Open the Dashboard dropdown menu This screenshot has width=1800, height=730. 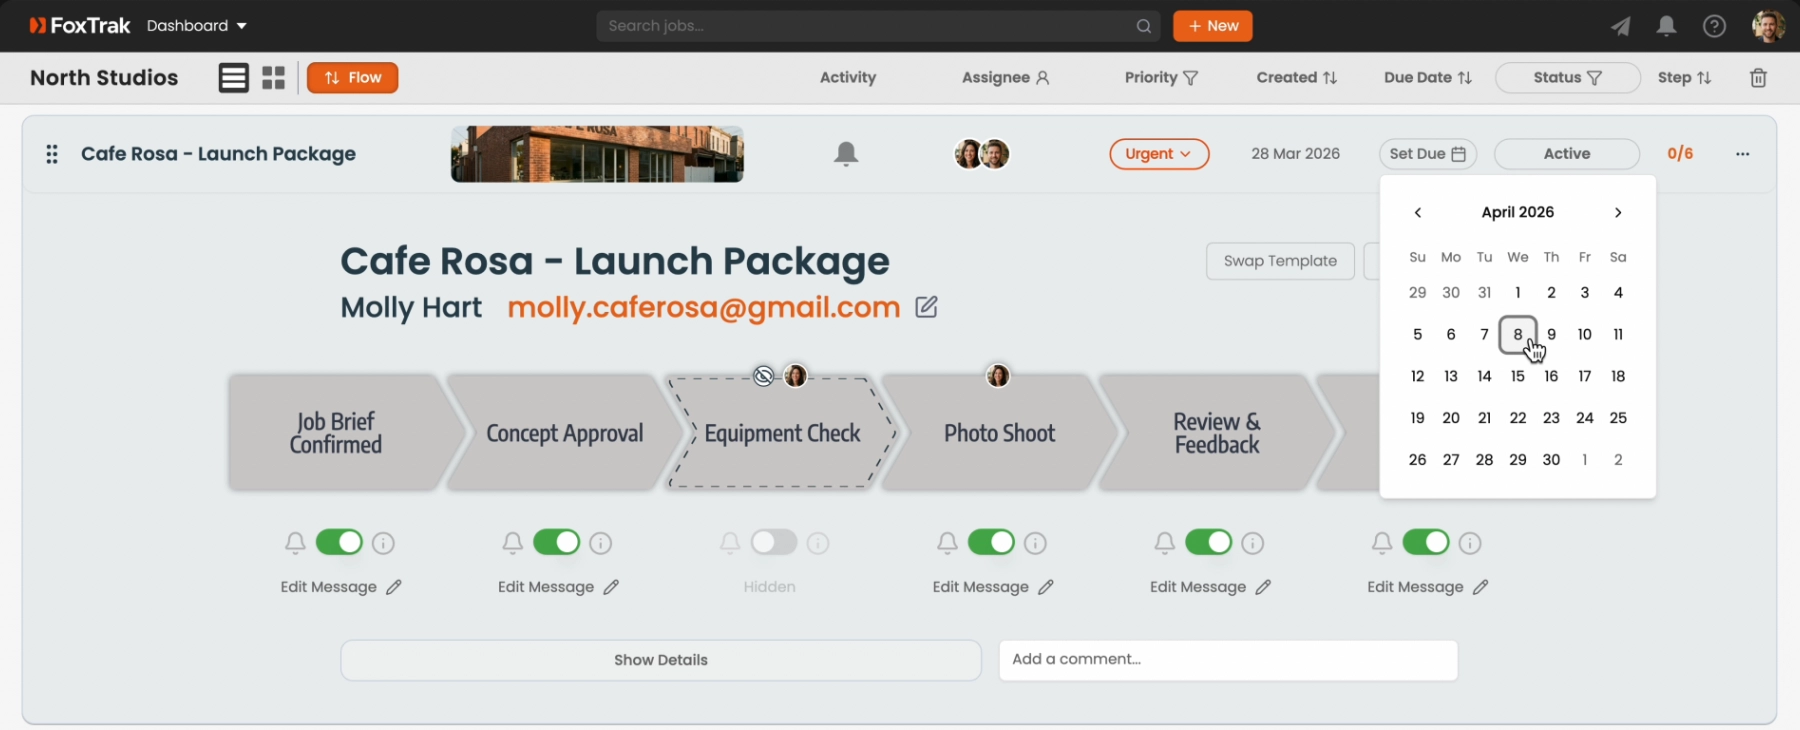(197, 26)
